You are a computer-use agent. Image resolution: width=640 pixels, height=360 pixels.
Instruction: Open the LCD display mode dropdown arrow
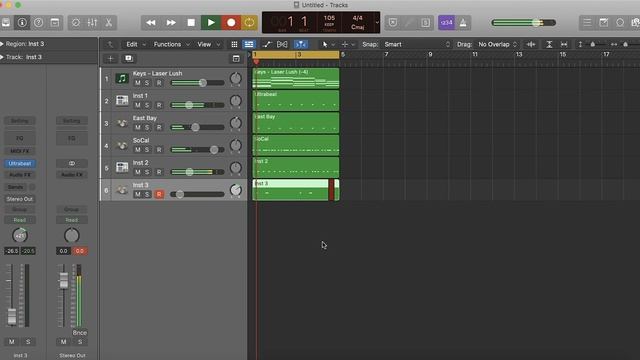[x=377, y=22]
